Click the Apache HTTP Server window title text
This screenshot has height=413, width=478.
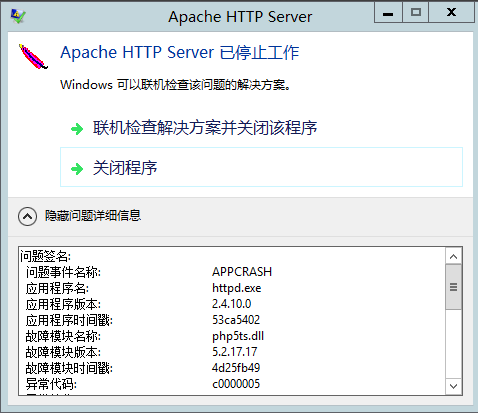coord(240,17)
